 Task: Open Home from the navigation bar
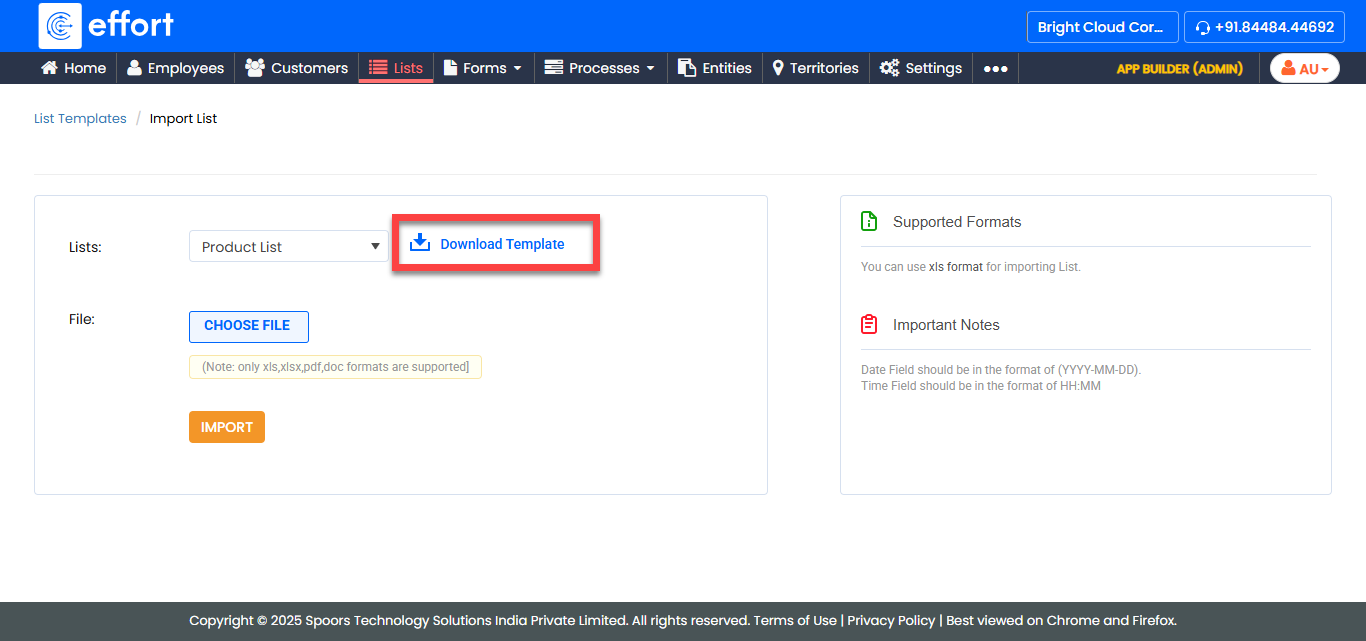[x=73, y=68]
